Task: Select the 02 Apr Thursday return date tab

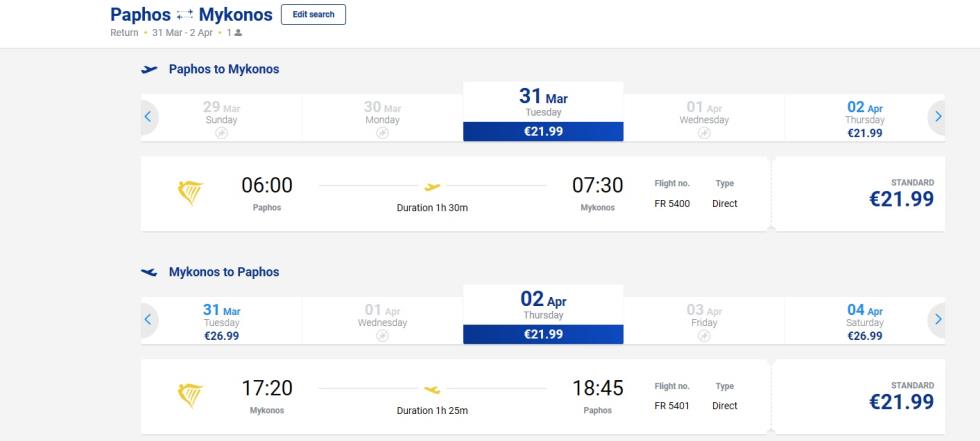Action: pyautogui.click(x=543, y=314)
